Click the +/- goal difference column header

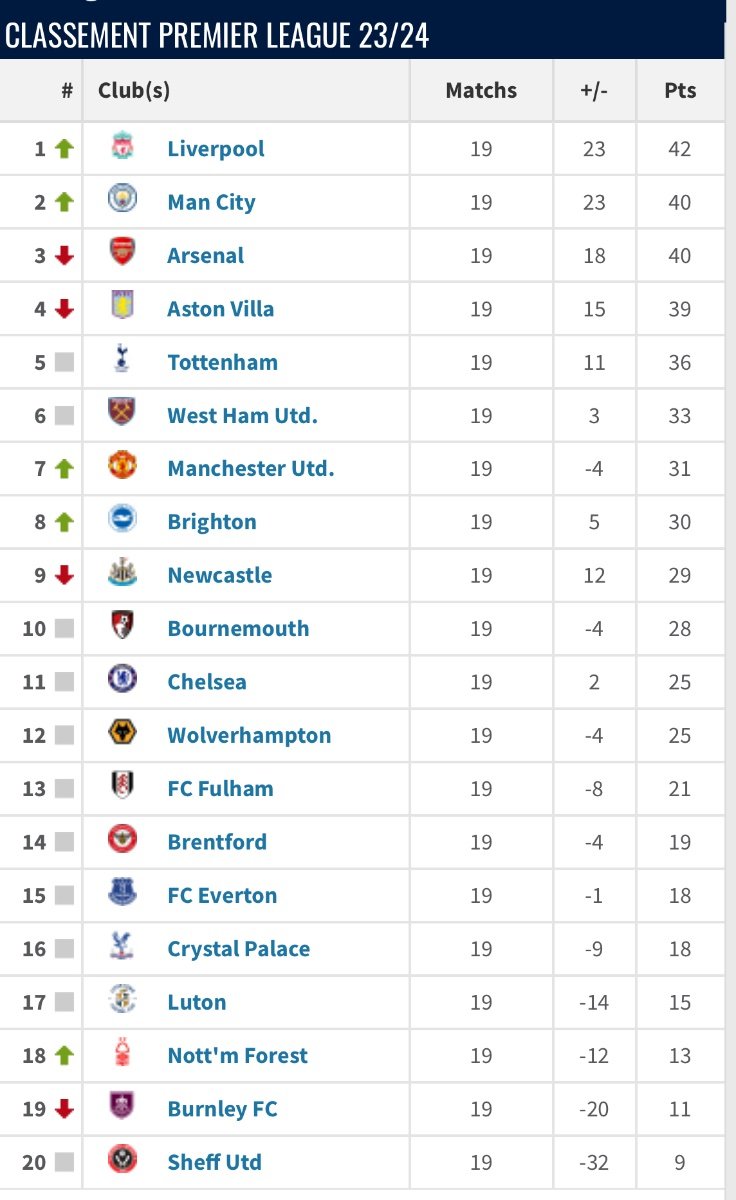point(594,90)
